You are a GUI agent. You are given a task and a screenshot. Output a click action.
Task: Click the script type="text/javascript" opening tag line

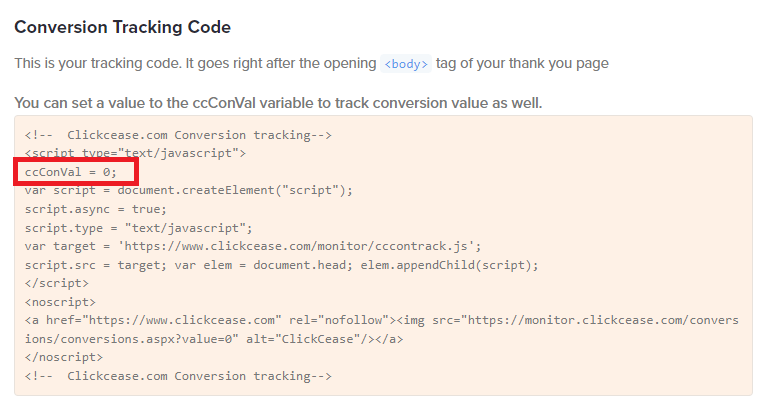pyautogui.click(x=135, y=154)
